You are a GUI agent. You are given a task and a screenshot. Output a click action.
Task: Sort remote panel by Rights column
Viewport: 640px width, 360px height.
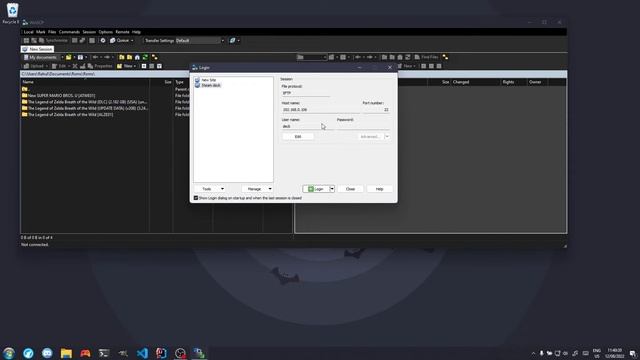tap(513, 82)
